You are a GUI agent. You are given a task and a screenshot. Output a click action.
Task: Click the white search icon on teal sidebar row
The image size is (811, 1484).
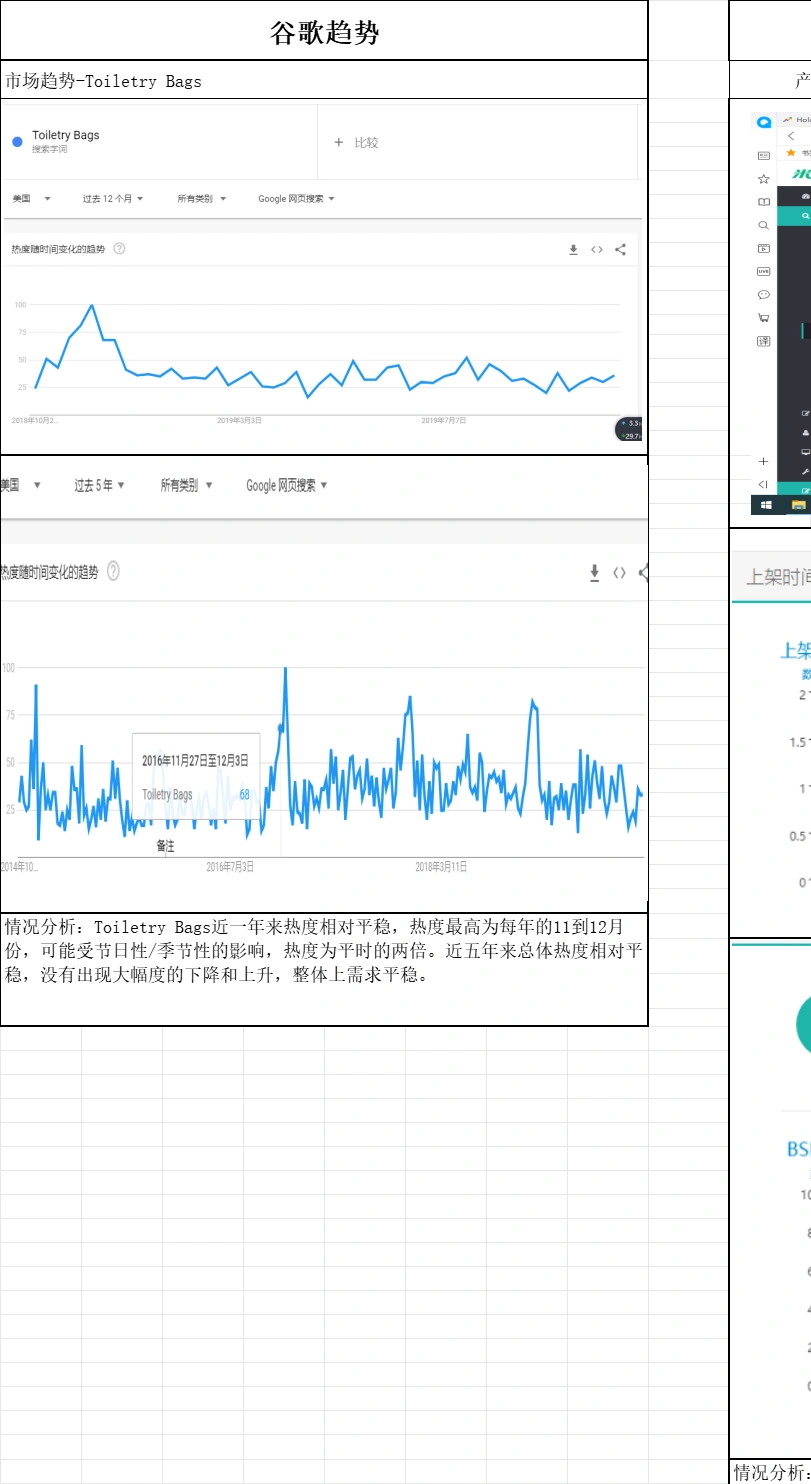click(x=805, y=215)
